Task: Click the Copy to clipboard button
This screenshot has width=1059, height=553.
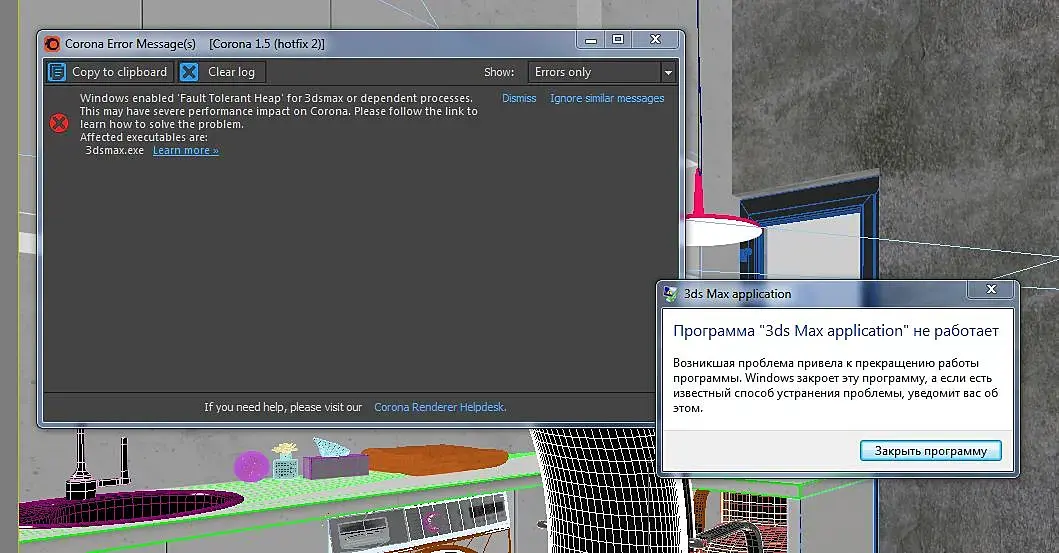Action: point(109,72)
